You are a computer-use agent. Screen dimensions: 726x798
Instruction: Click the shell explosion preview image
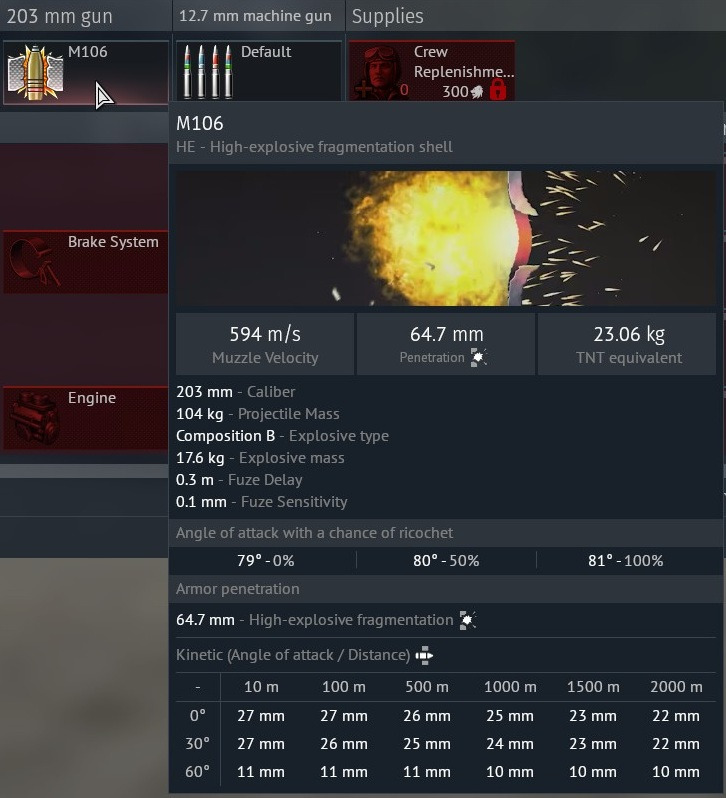point(446,238)
